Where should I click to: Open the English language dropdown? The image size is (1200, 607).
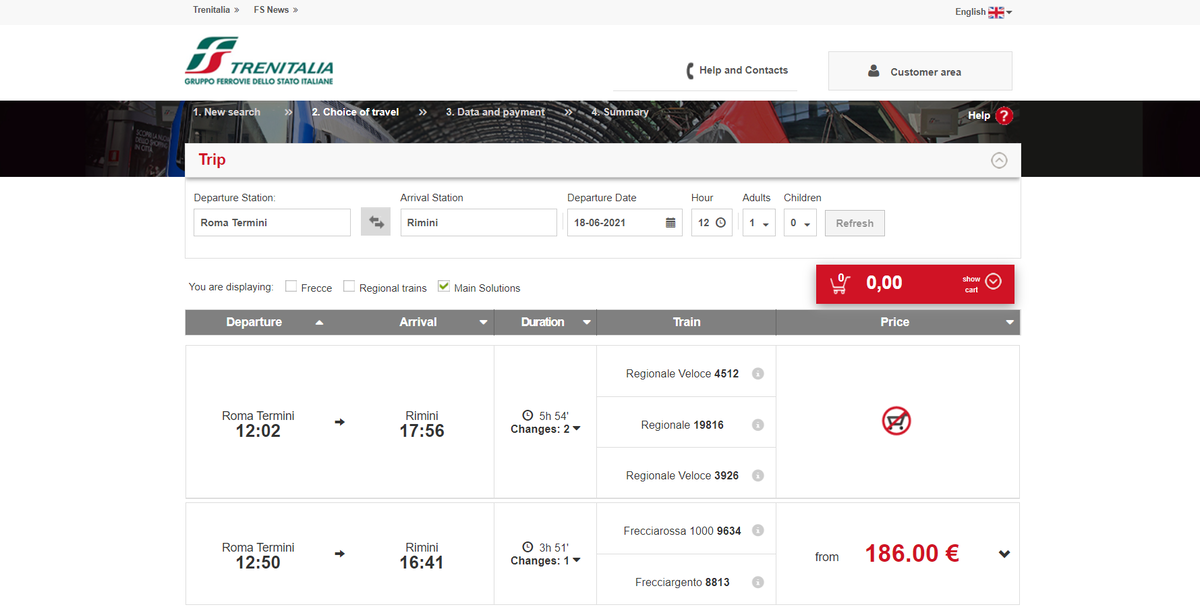tap(984, 12)
